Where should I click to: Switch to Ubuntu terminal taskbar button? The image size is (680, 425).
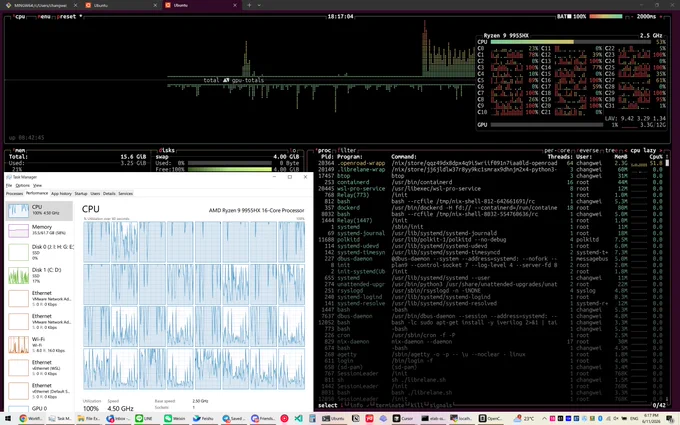tap(333, 418)
